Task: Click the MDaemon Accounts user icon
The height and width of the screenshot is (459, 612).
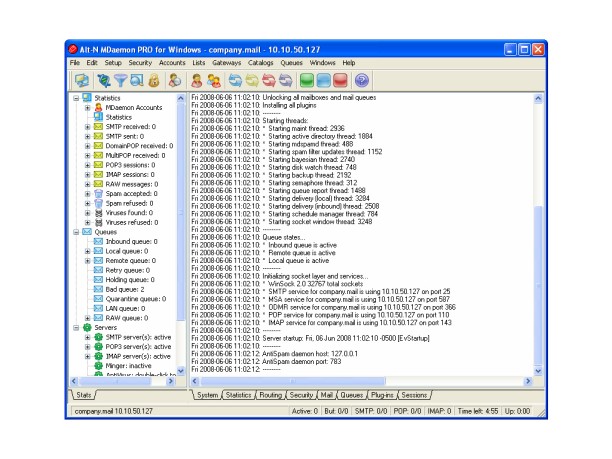Action: [x=98, y=107]
